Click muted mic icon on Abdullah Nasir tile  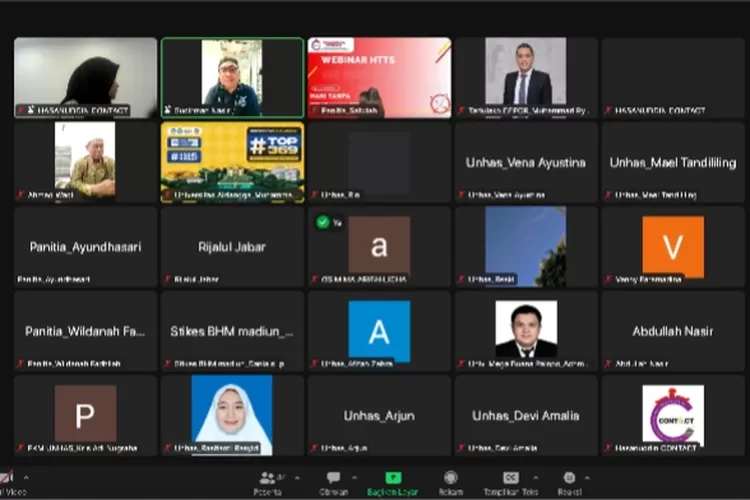point(609,364)
